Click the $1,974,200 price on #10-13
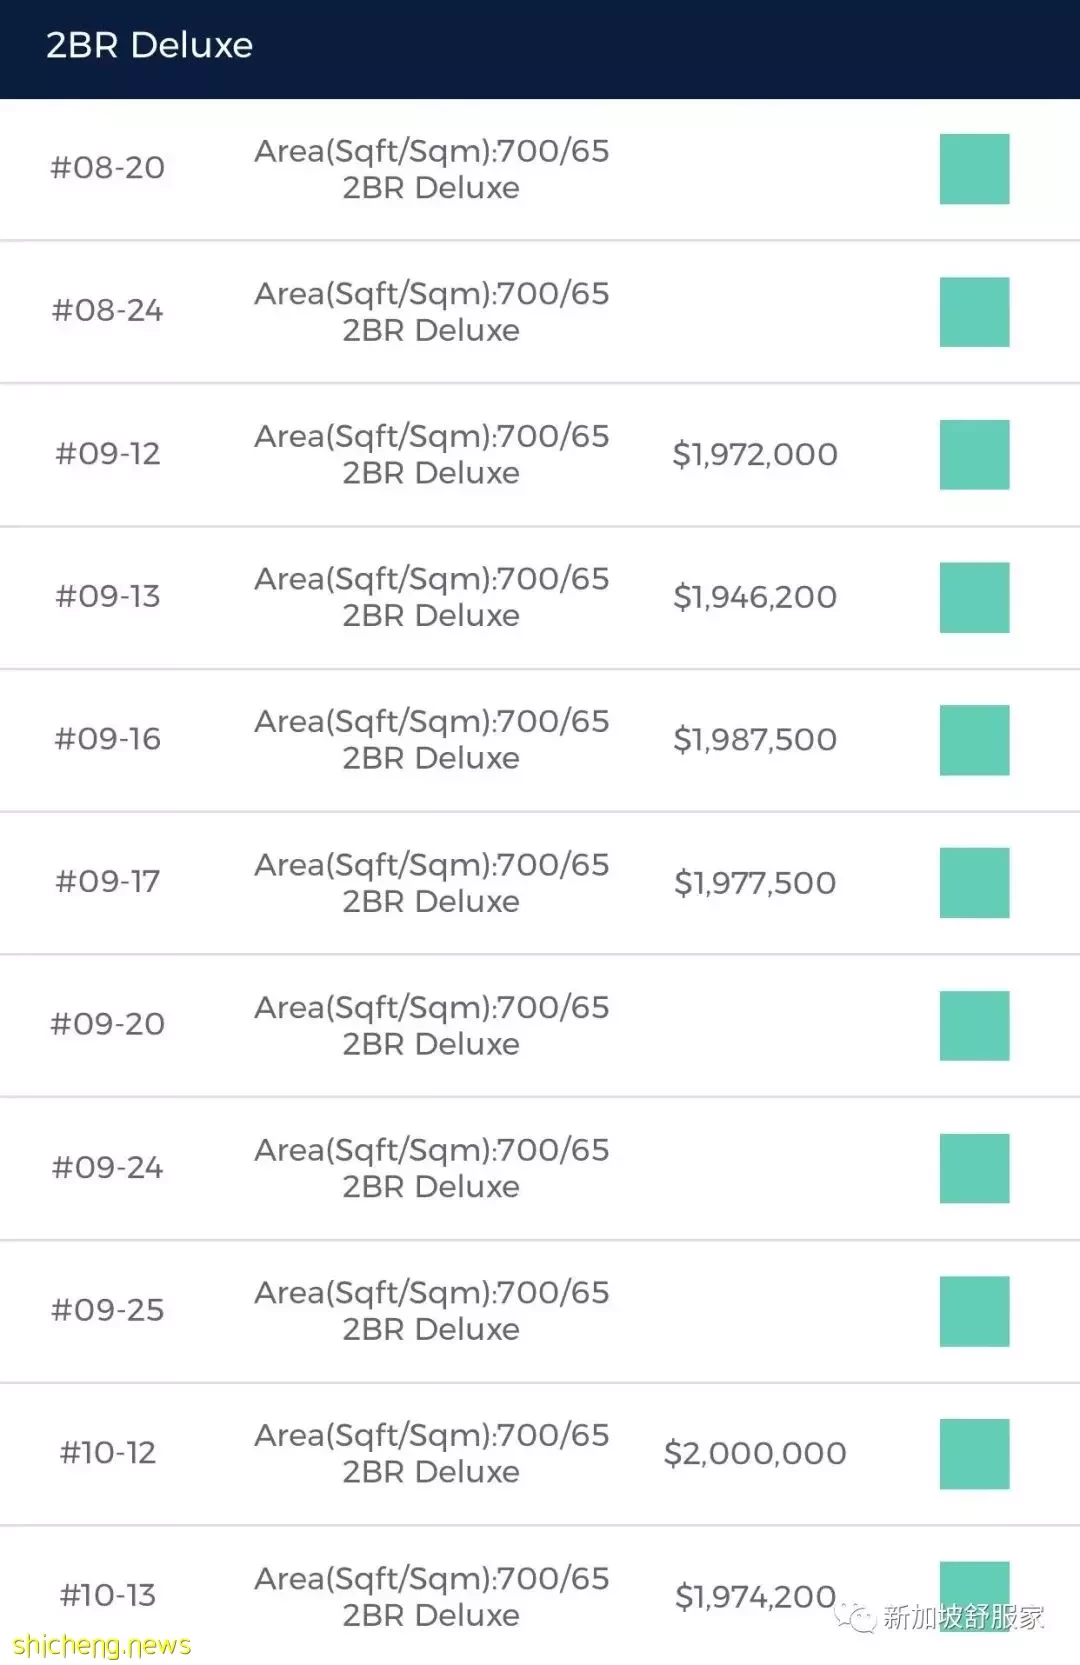Screen dimensions: 1080x1665 pos(755,1597)
